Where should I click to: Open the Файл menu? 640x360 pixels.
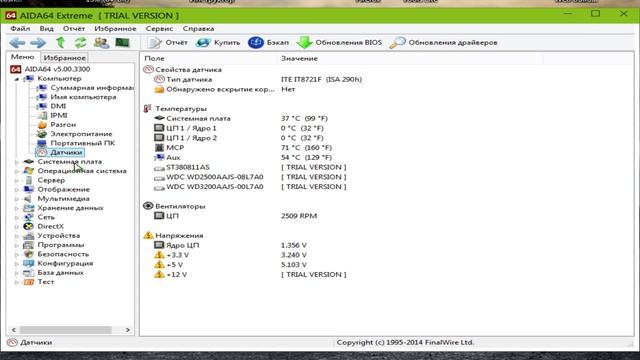point(20,29)
